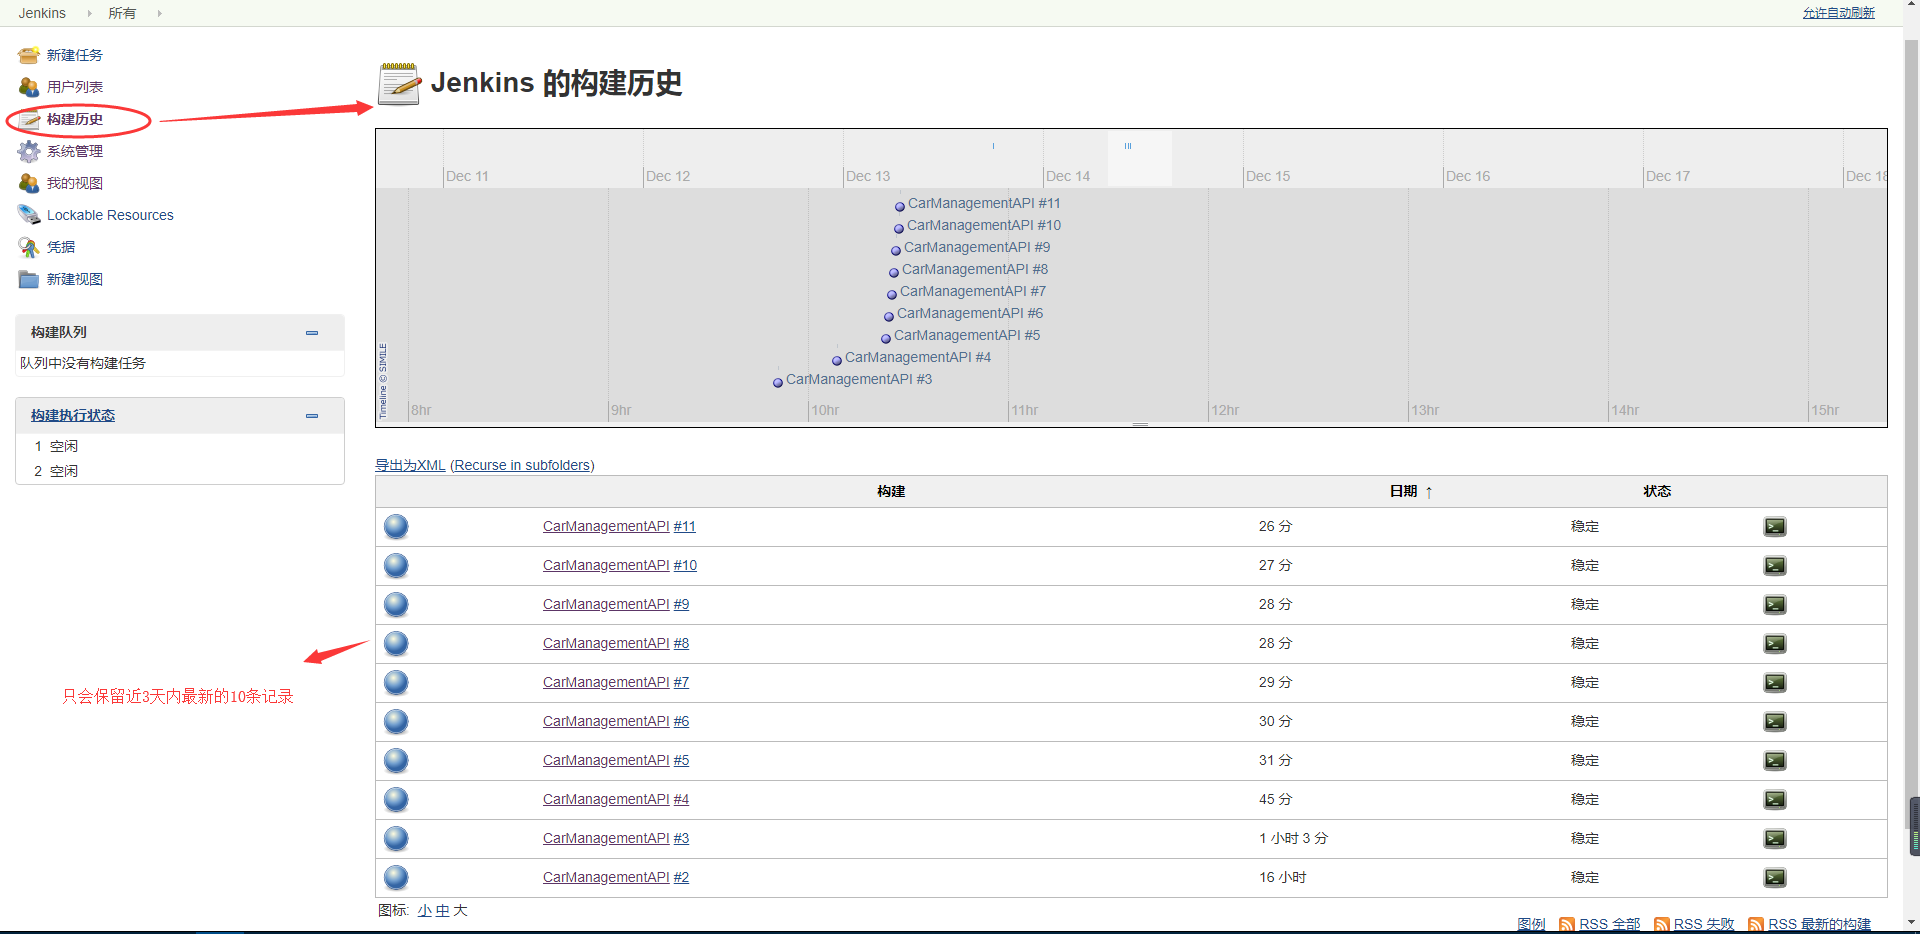Image resolution: width=1920 pixels, height=934 pixels.
Task: Open the 所有 breadcrumb dropdown arrow
Action: pos(159,13)
